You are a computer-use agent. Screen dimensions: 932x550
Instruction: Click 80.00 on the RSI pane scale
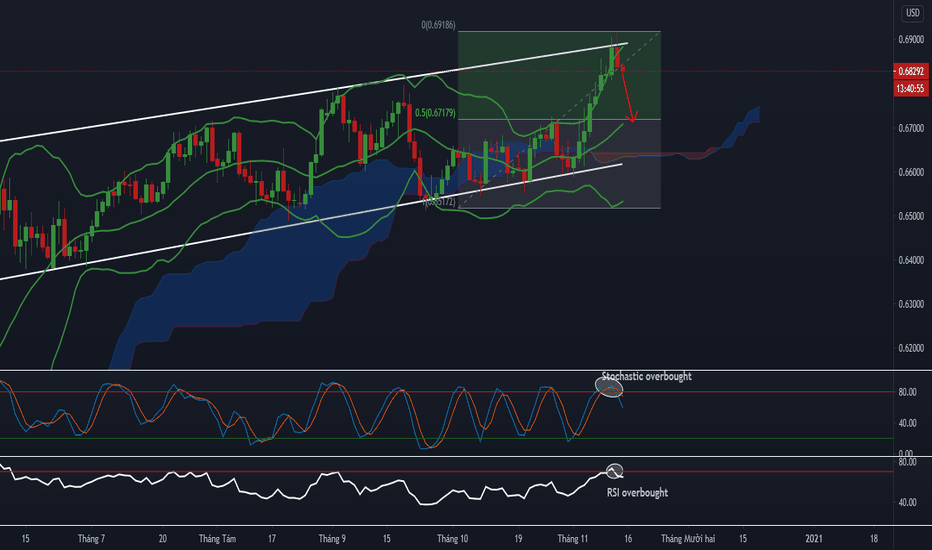tap(907, 462)
